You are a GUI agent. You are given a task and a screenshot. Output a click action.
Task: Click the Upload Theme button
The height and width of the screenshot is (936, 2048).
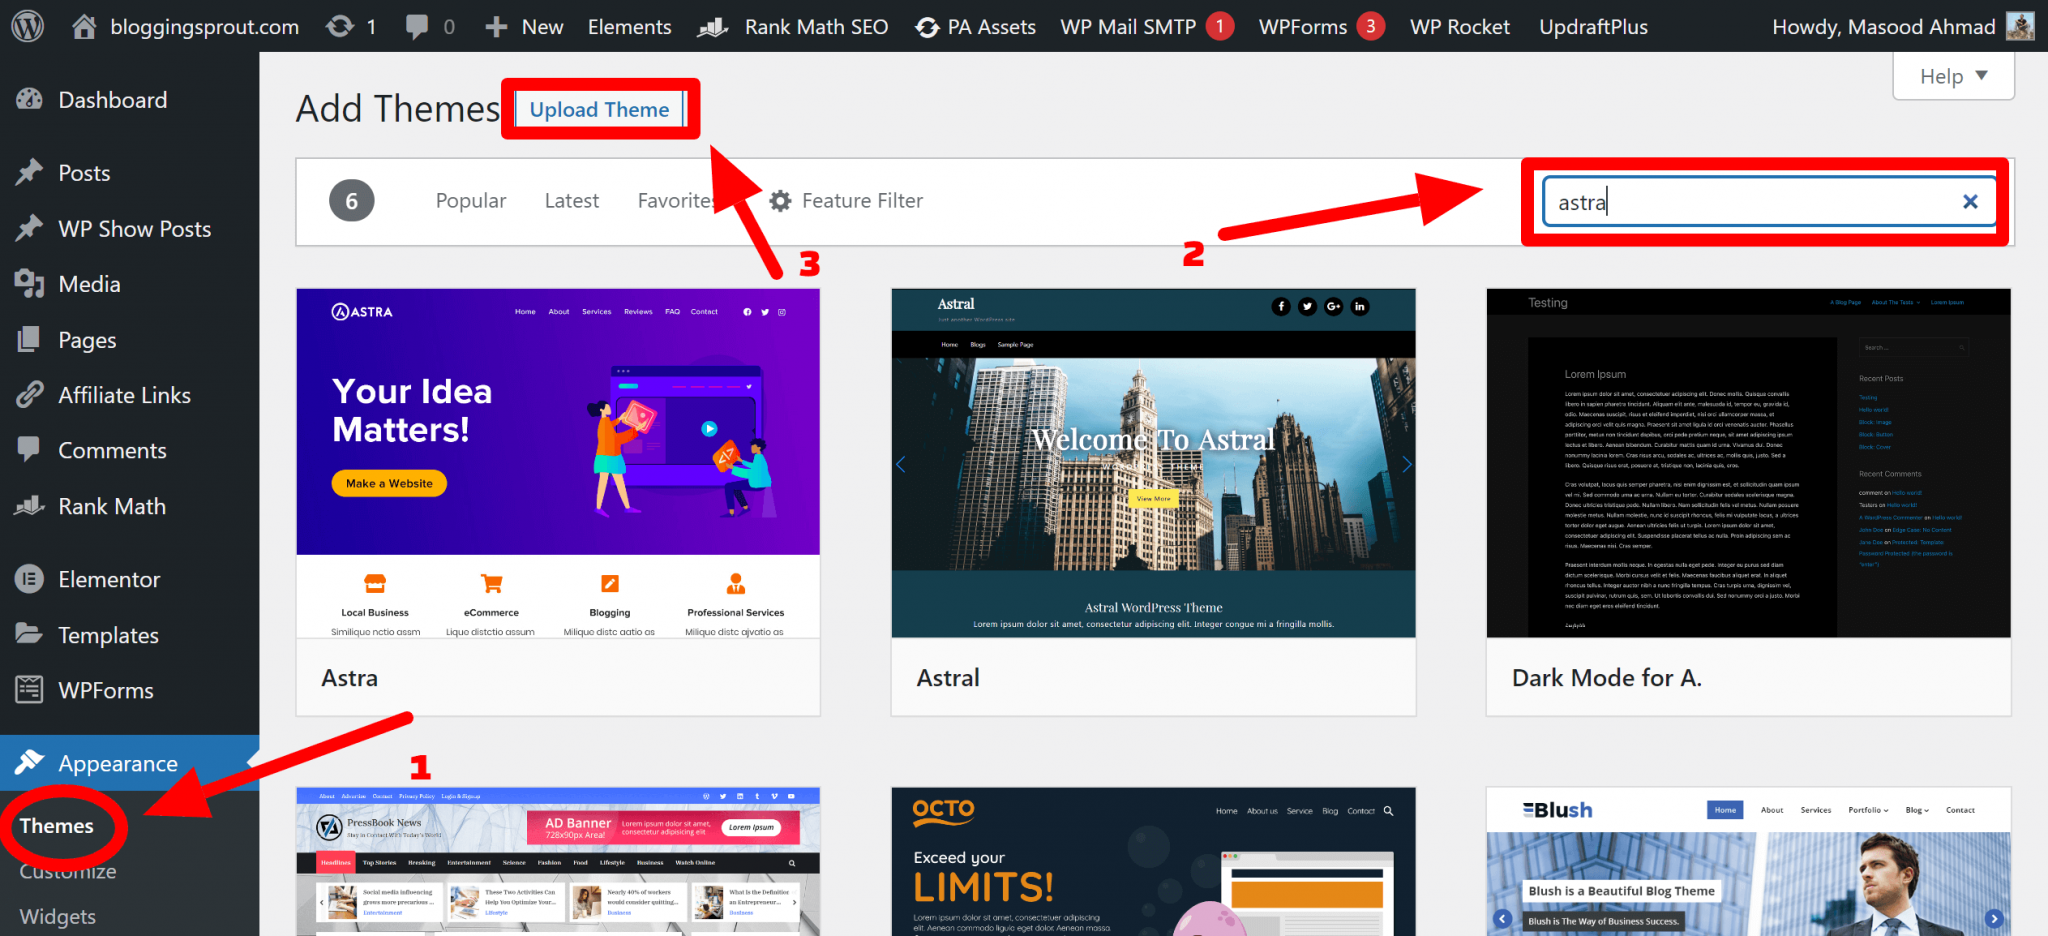click(599, 110)
